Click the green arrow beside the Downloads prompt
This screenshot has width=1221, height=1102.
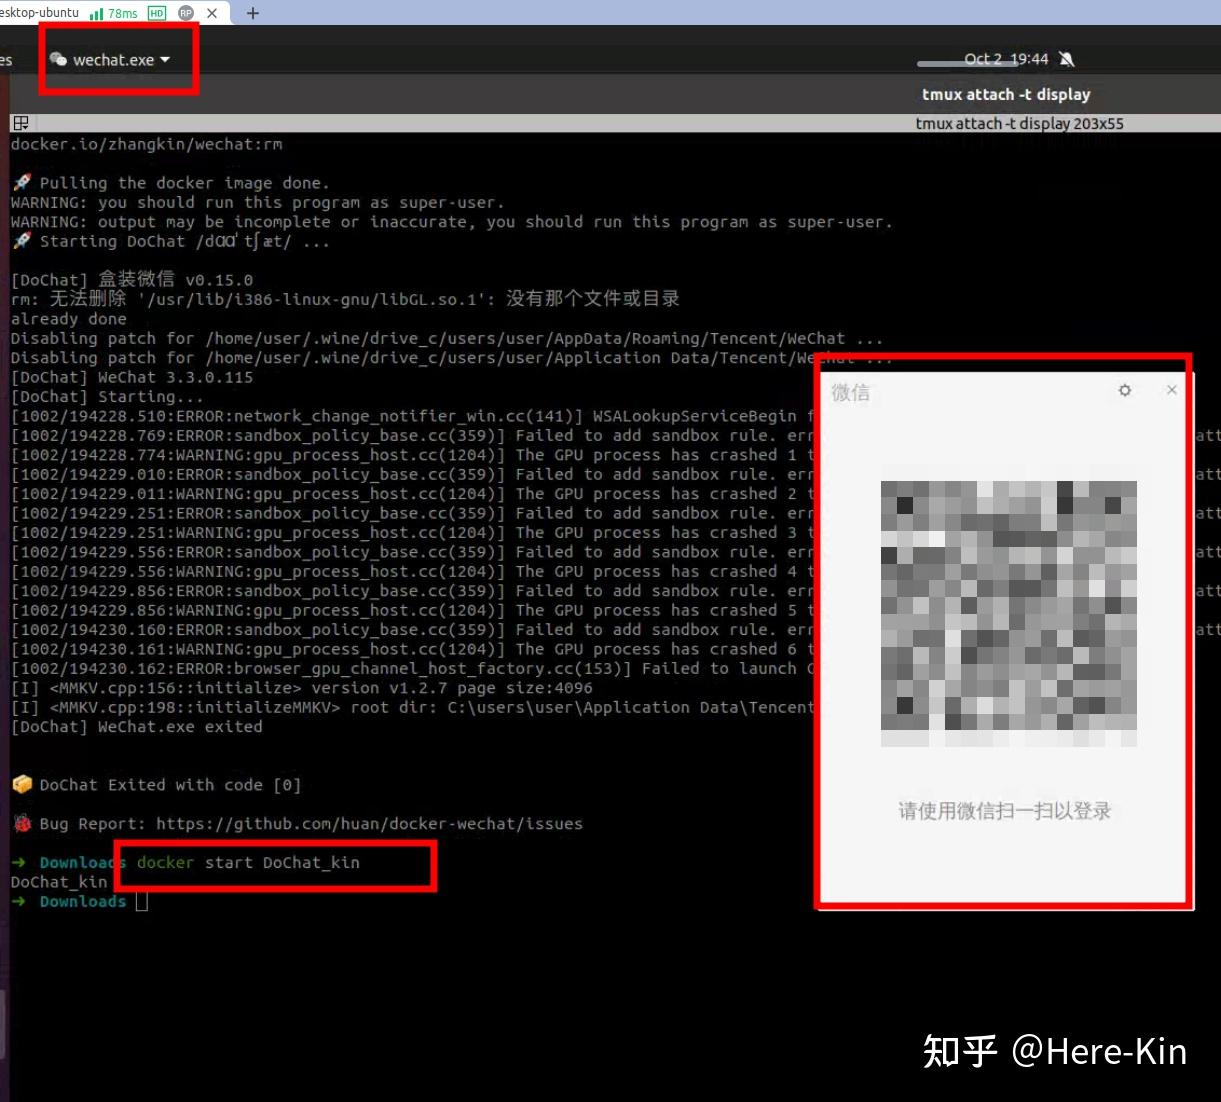pos(18,901)
